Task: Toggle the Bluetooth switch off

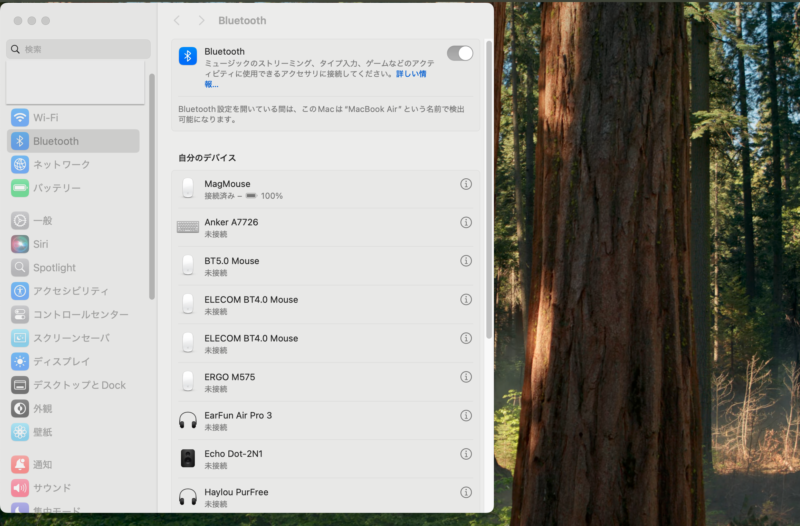Action: click(459, 53)
